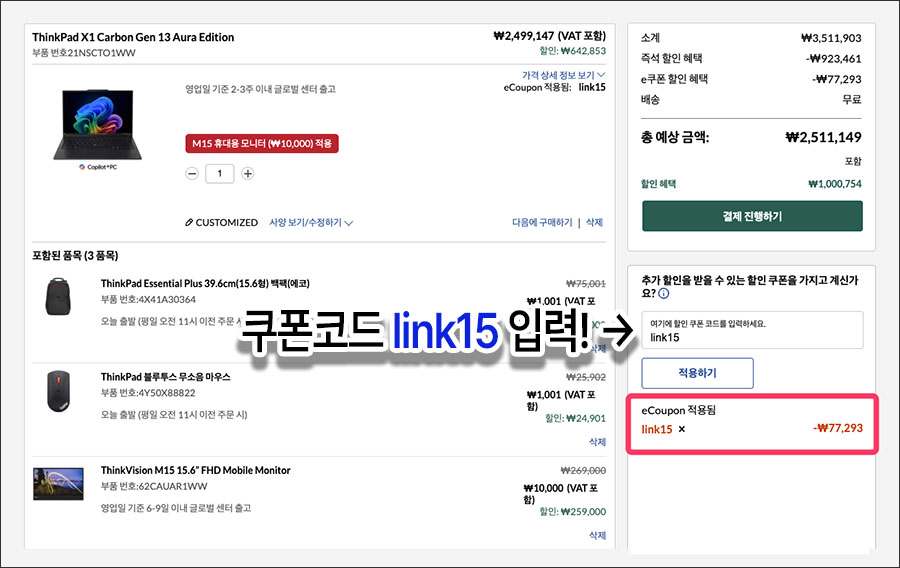Click the 소계 ₩3,511,903 amount
This screenshot has width=900, height=568.
click(x=831, y=38)
